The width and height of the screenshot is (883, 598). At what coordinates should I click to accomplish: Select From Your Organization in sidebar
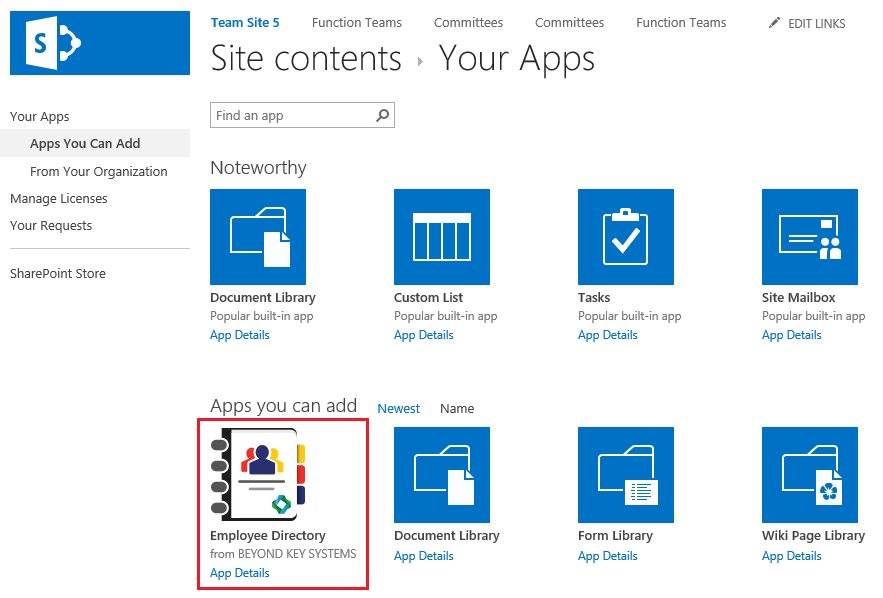pos(99,171)
